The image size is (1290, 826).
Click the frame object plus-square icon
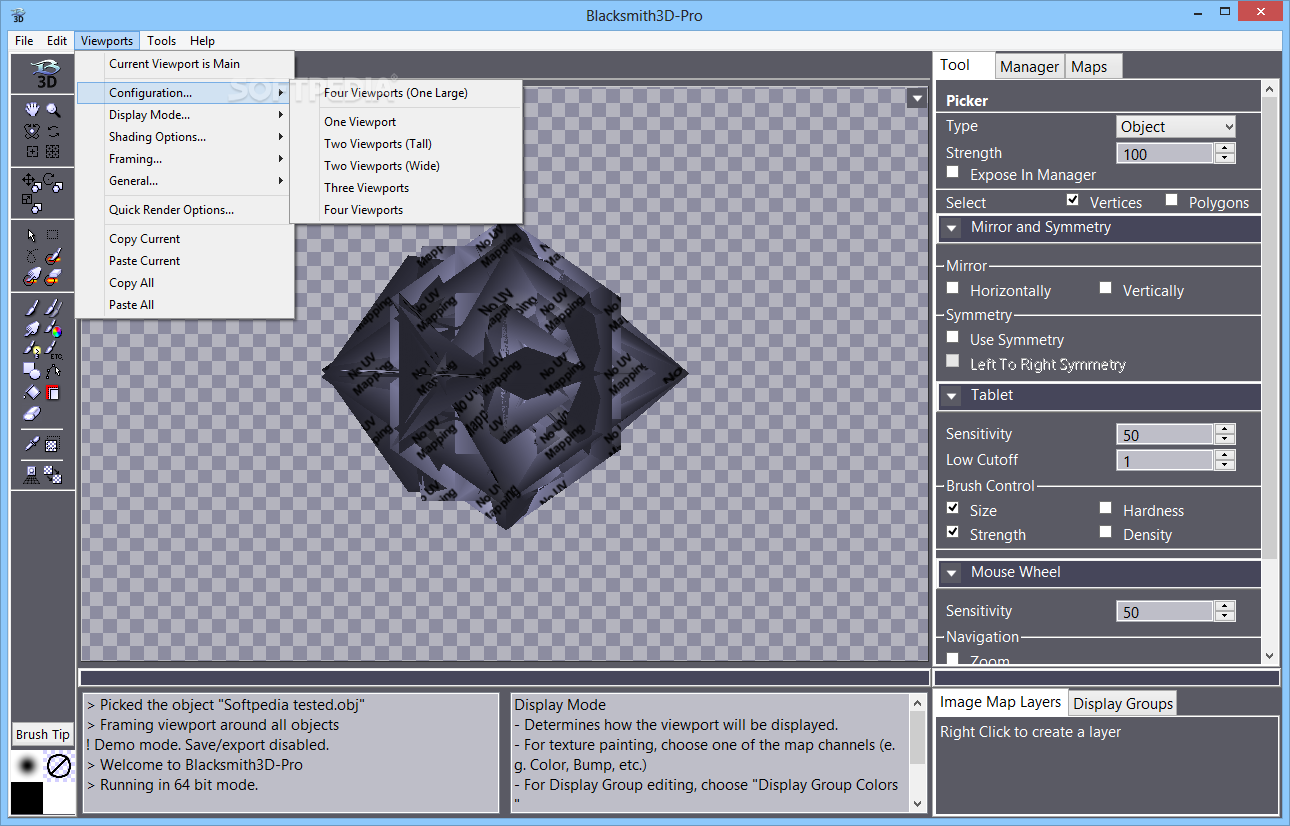[x=32, y=151]
